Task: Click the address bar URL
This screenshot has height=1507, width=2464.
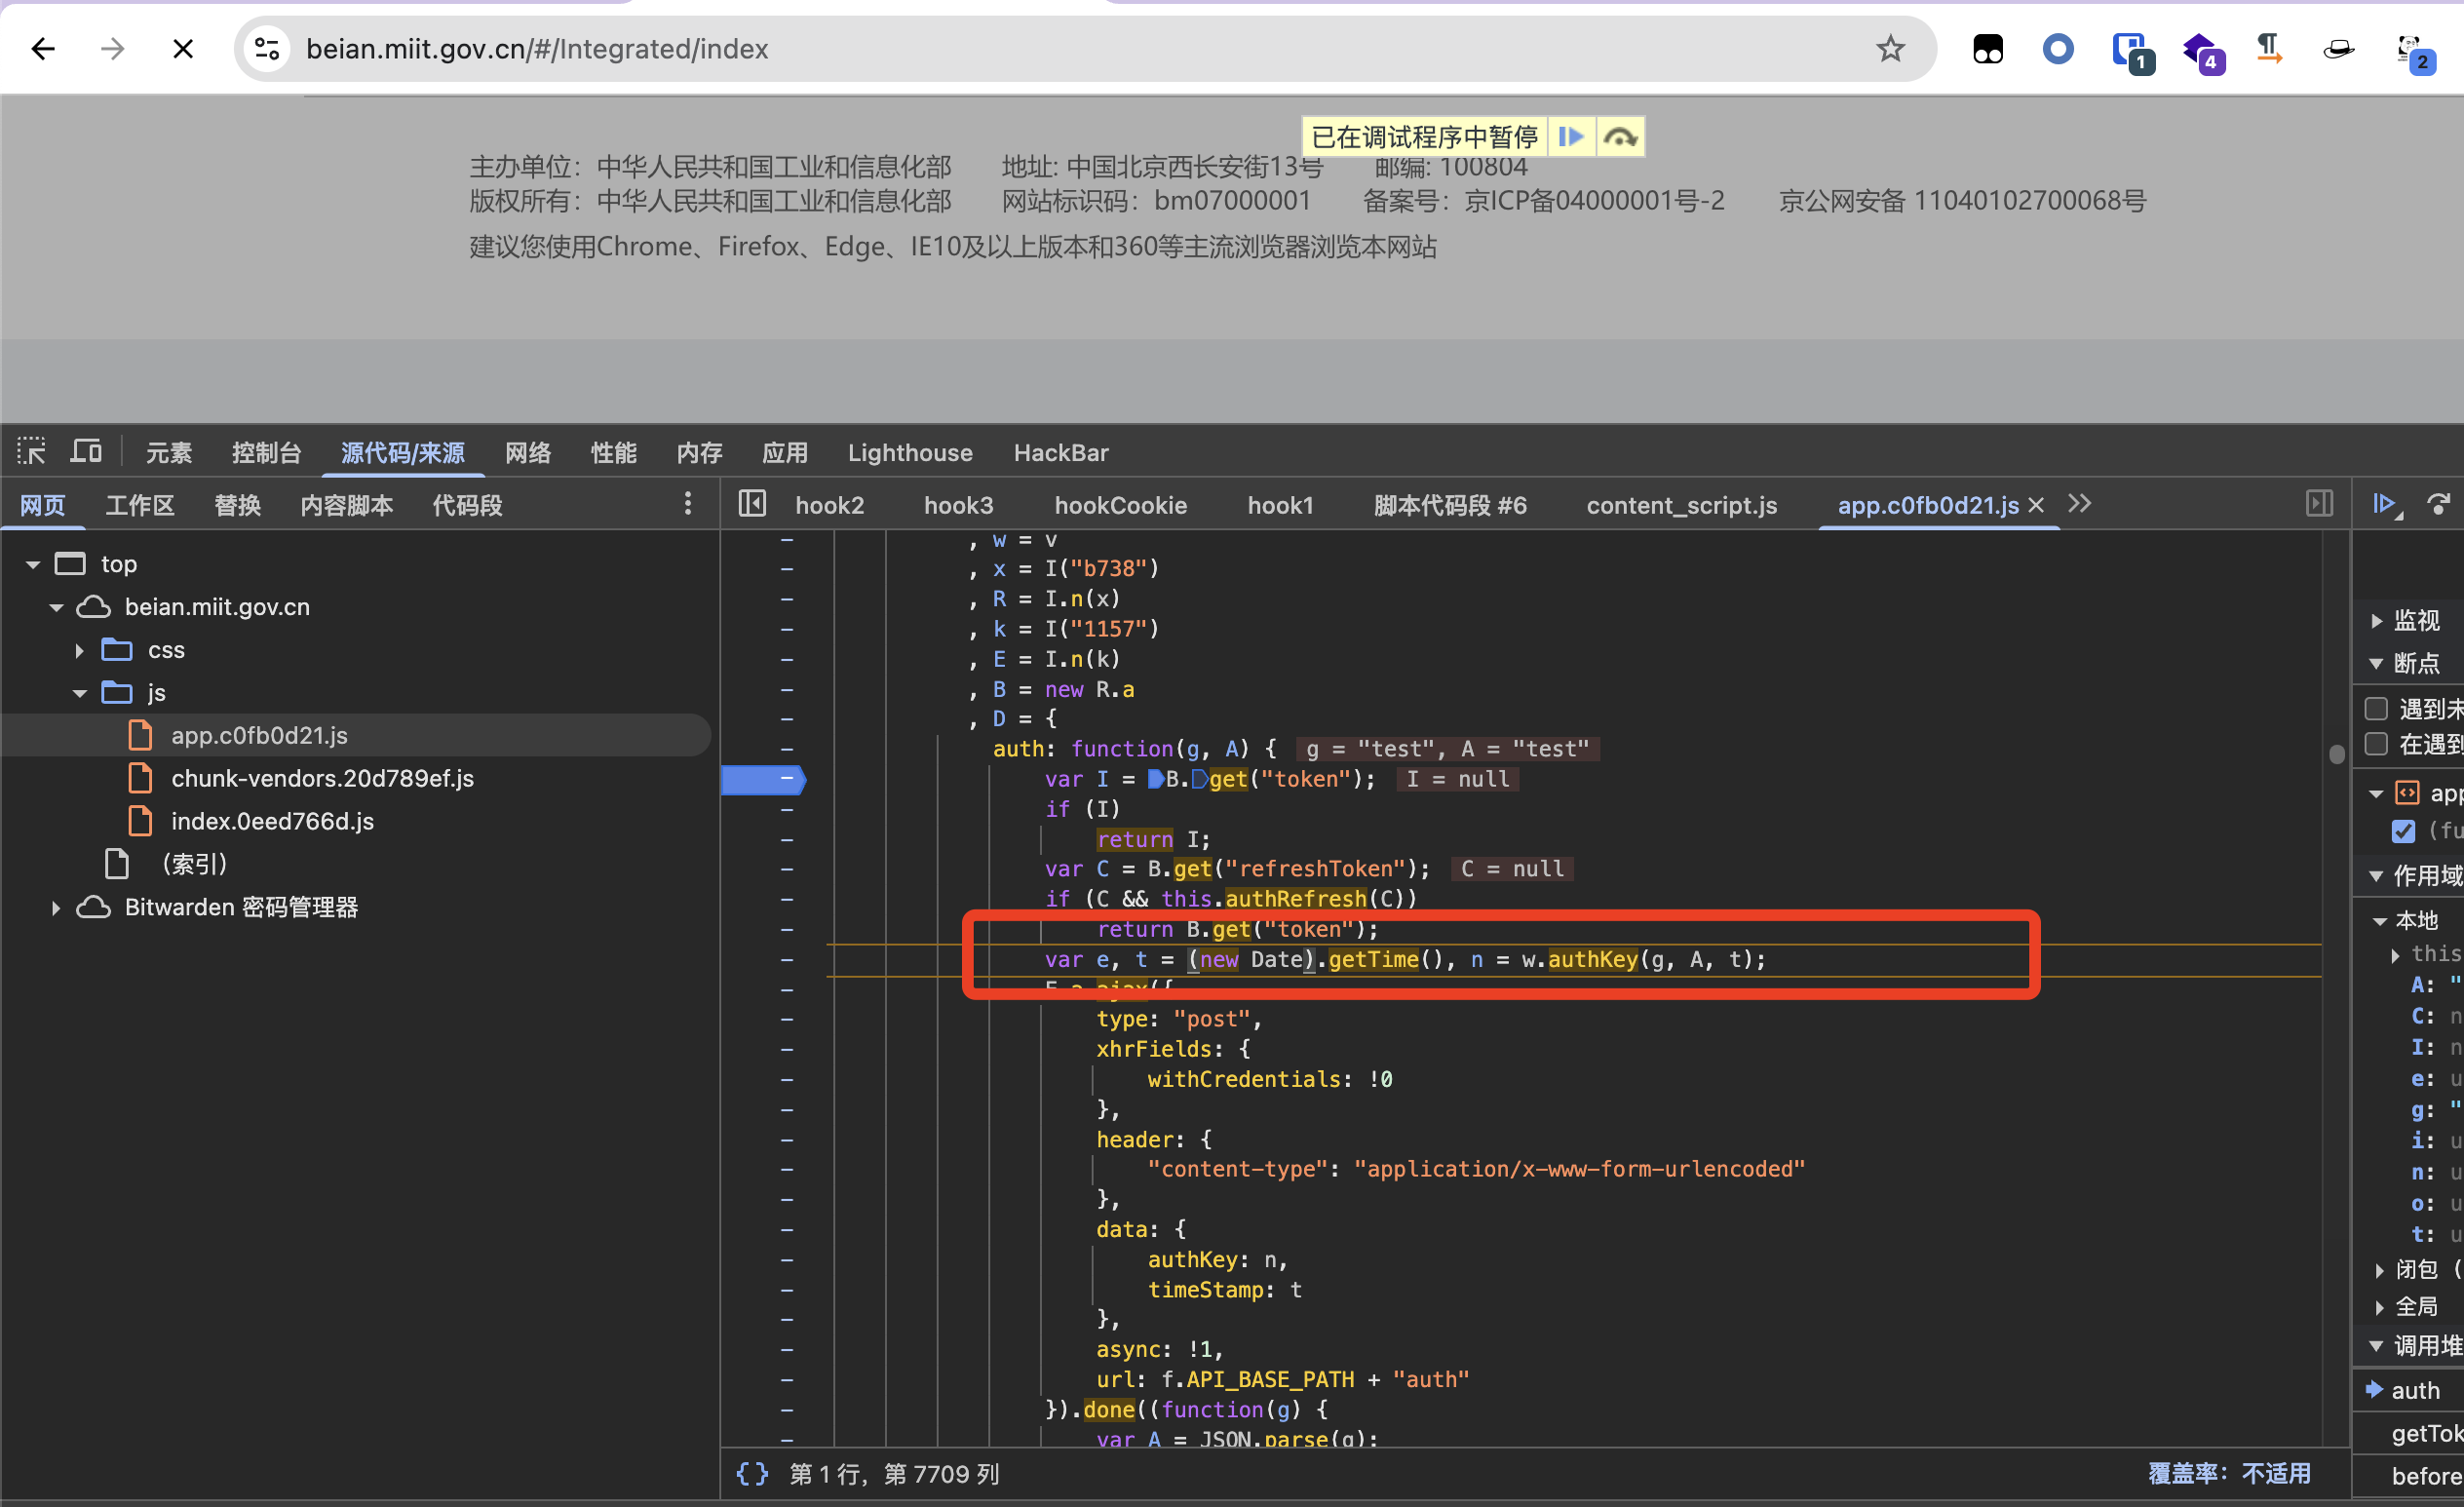Action: pos(537,49)
